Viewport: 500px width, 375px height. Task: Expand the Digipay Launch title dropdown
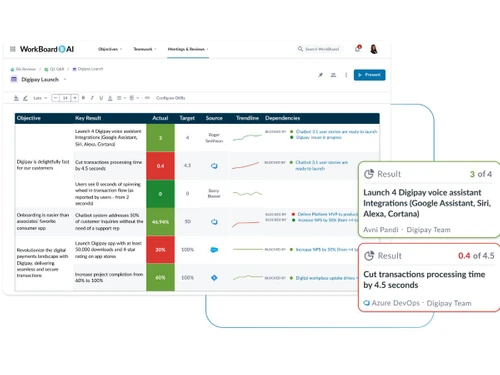tap(65, 79)
